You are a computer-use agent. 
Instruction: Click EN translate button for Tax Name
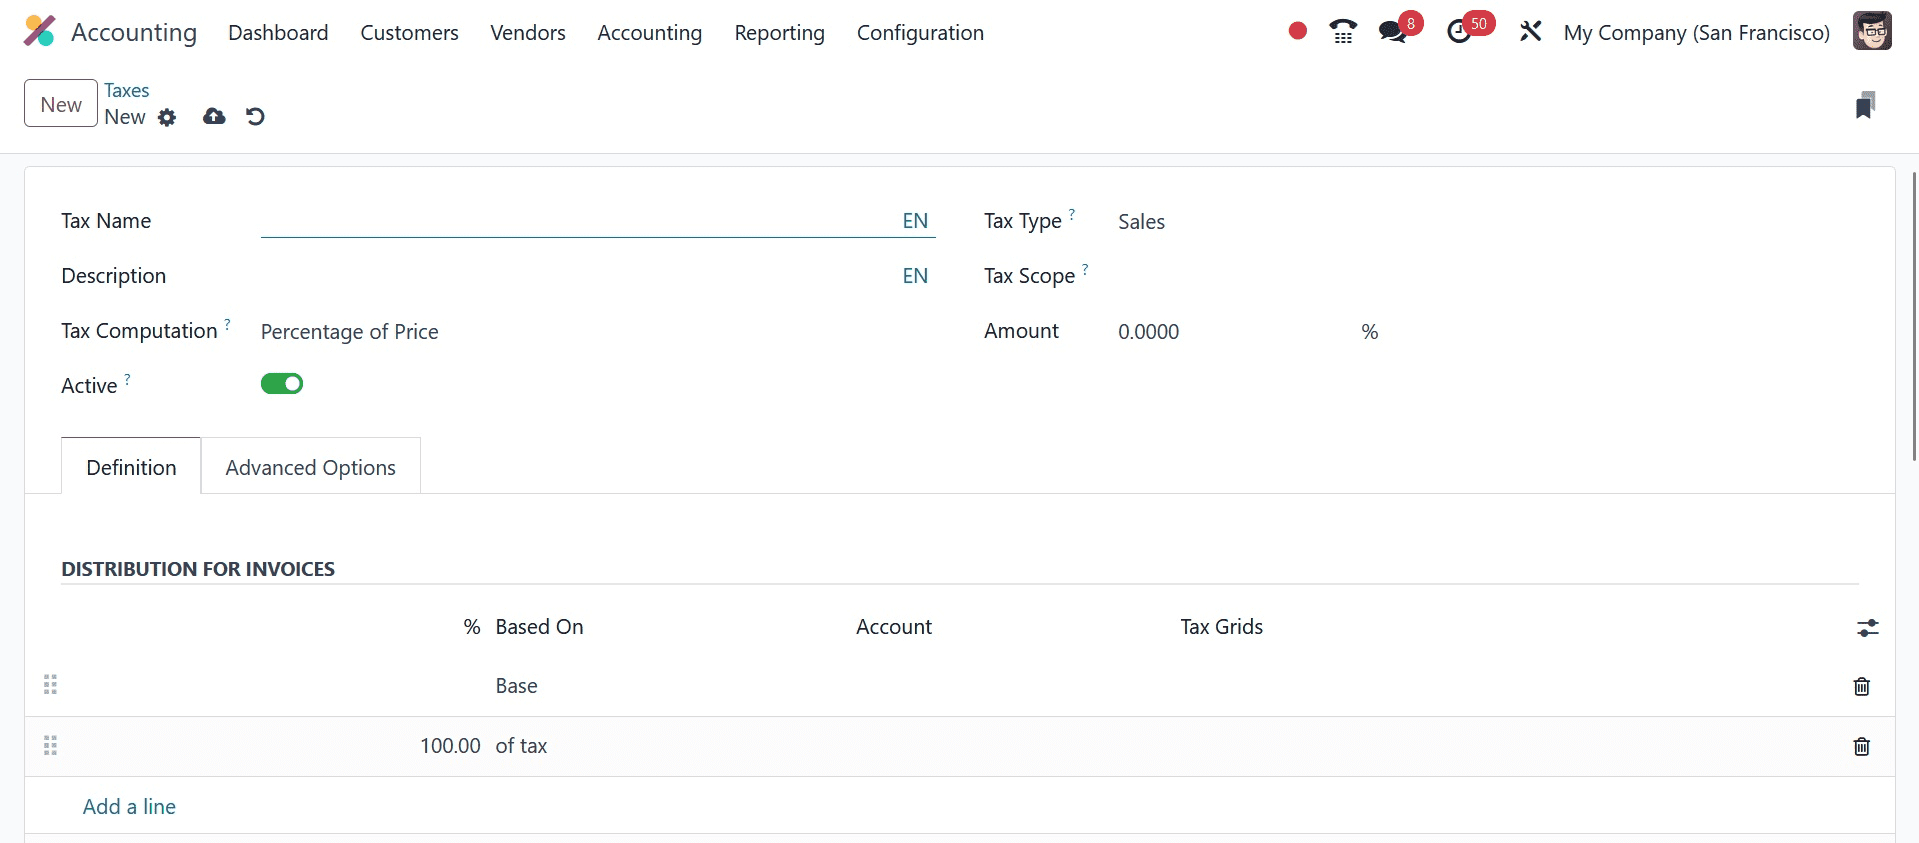(915, 221)
